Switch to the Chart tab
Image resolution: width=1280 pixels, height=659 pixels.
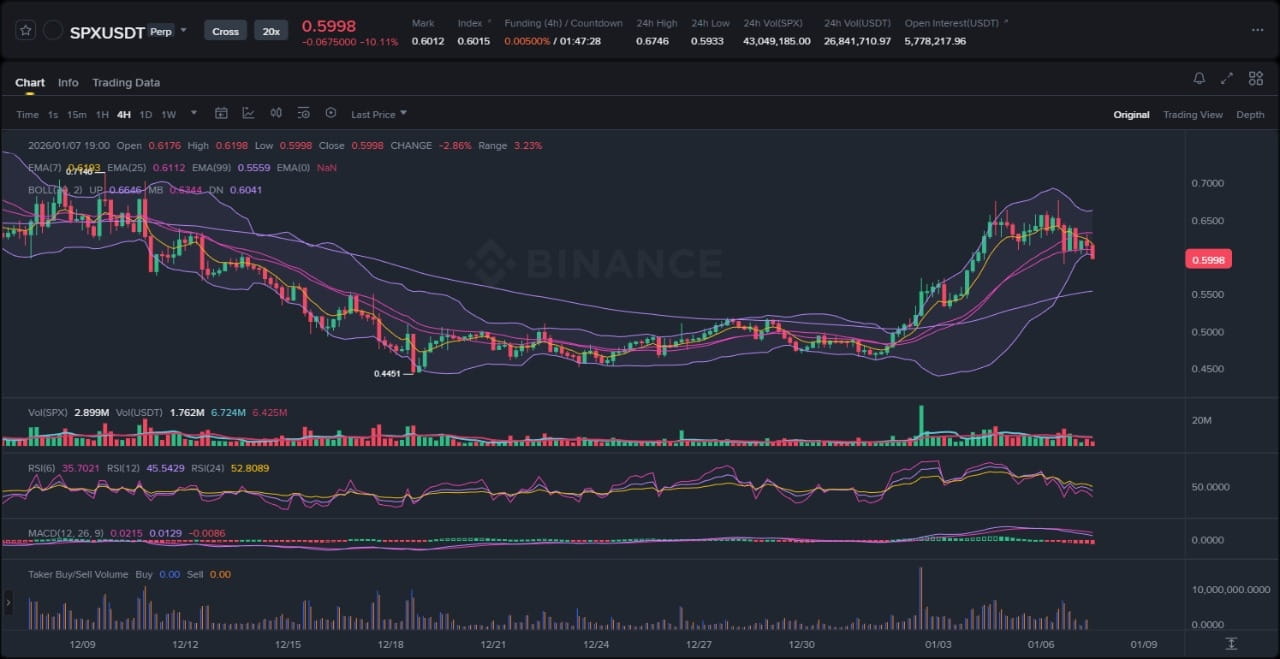pos(30,83)
